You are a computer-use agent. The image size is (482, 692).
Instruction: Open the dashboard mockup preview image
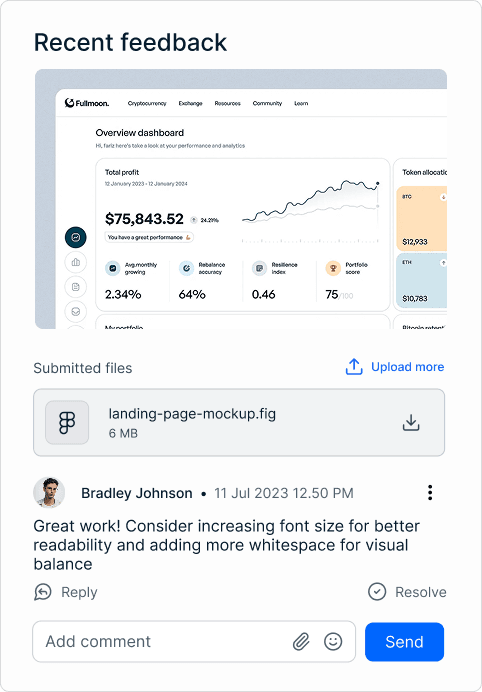(241, 199)
